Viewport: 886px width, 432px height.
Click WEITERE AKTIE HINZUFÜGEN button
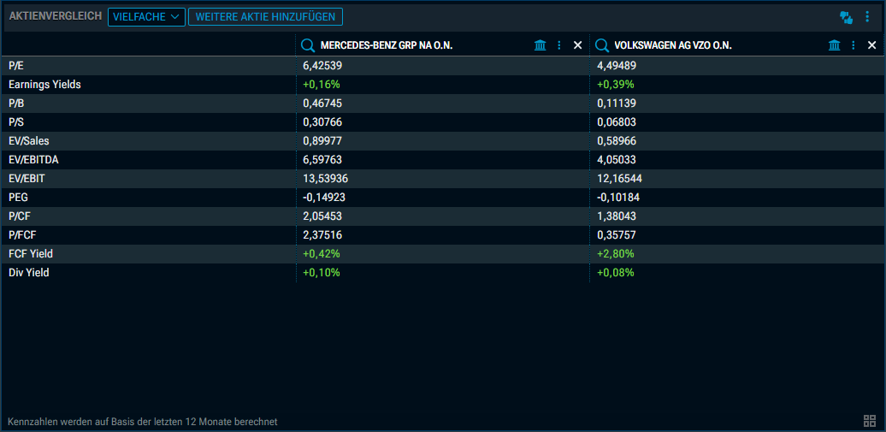266,17
